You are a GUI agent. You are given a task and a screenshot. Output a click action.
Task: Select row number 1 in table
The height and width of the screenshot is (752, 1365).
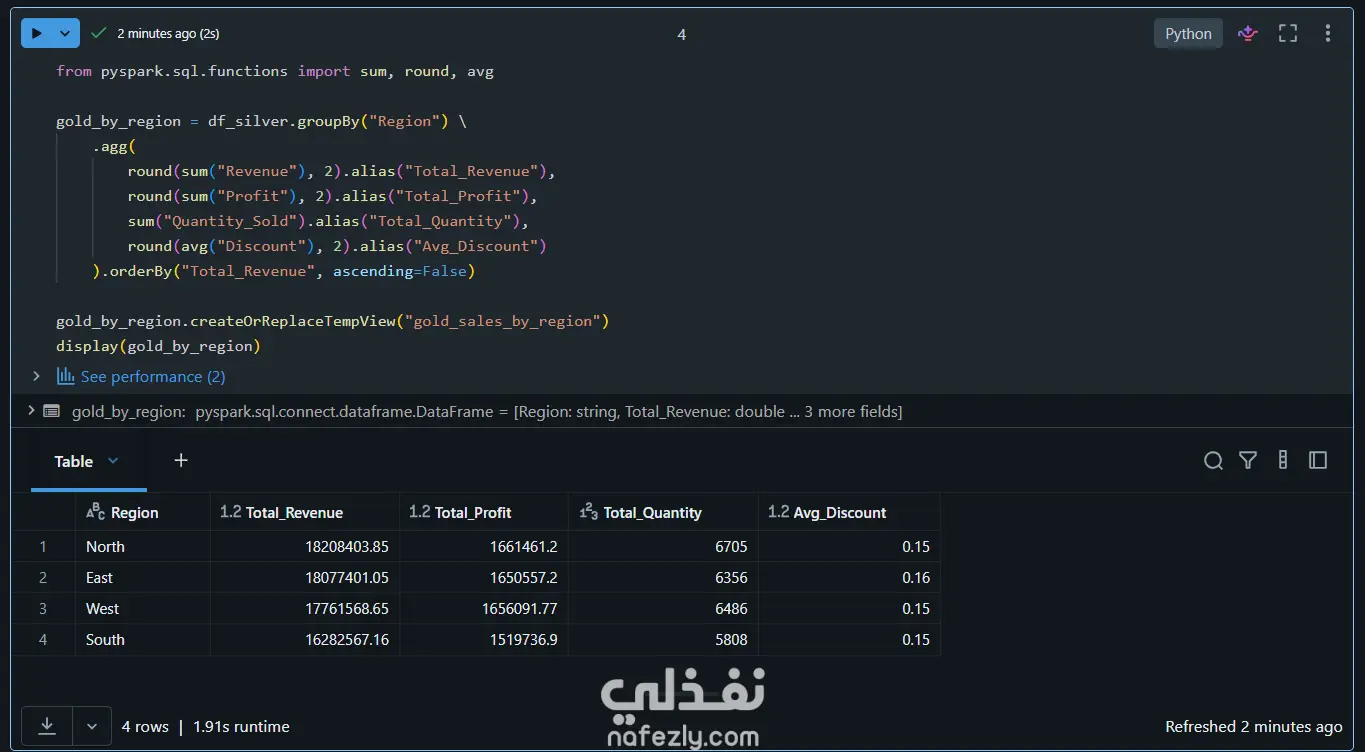43,546
